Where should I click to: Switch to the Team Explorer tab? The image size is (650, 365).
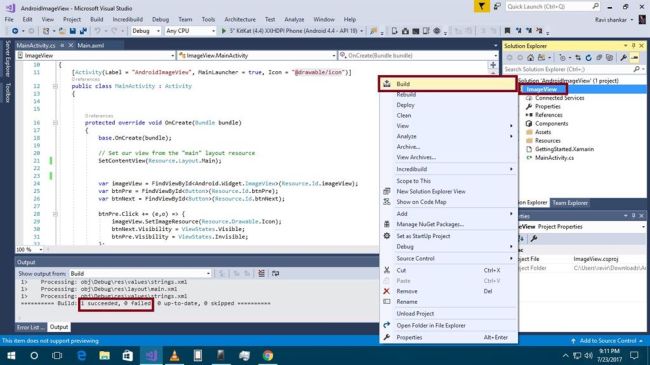click(x=570, y=203)
